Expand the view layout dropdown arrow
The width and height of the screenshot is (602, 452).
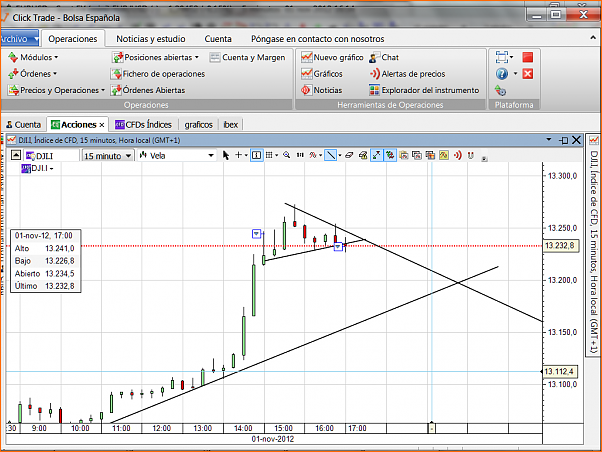click(512, 57)
